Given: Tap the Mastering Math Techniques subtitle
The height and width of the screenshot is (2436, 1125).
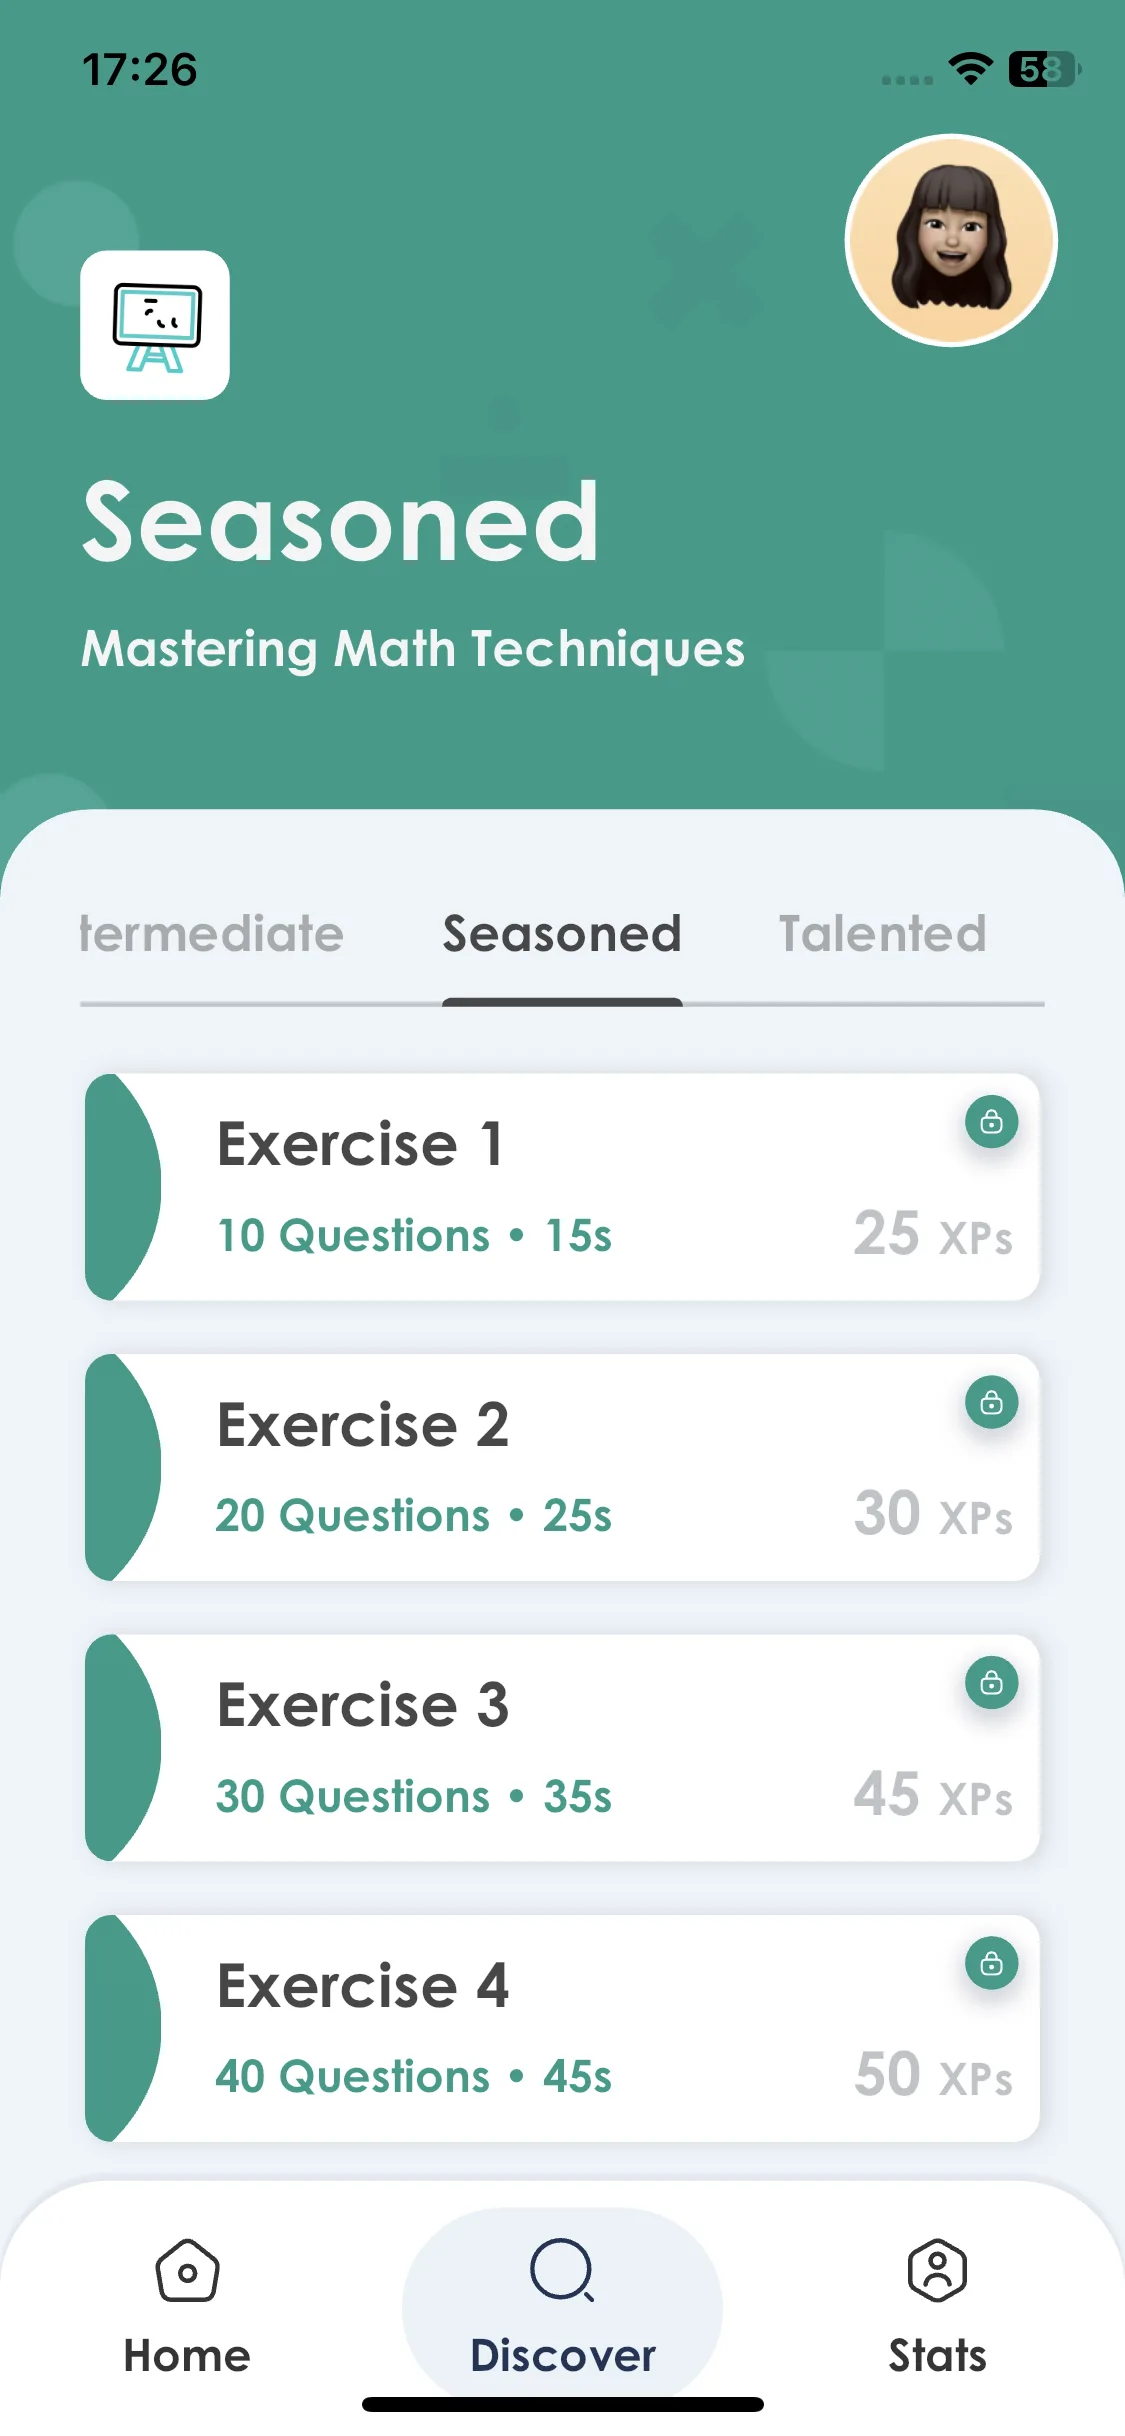Looking at the screenshot, I should 413,649.
